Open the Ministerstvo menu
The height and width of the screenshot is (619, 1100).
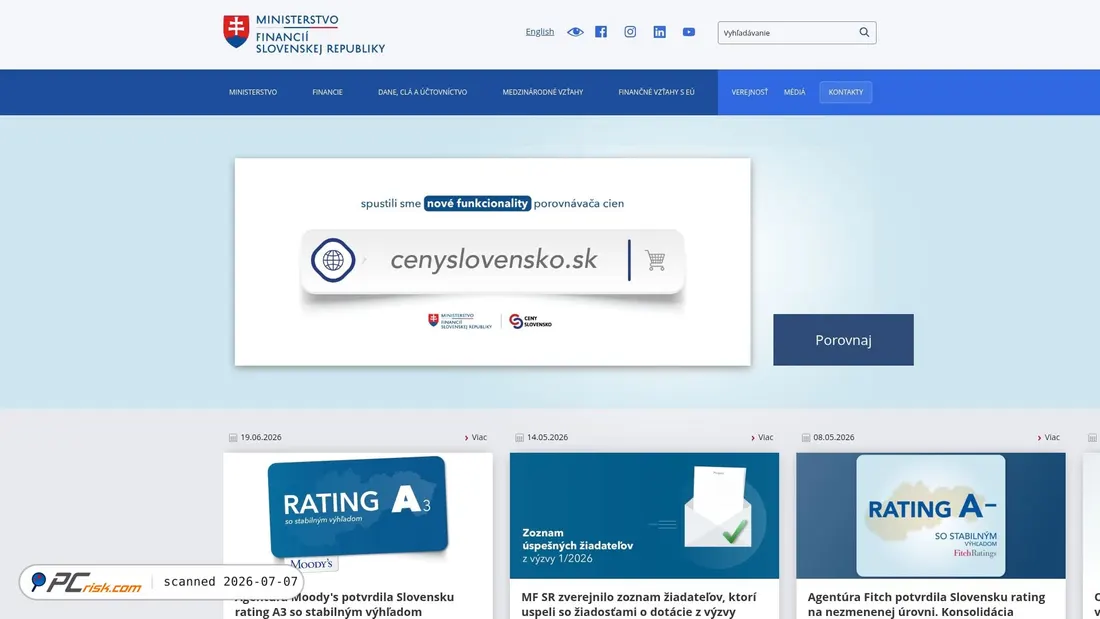(253, 92)
